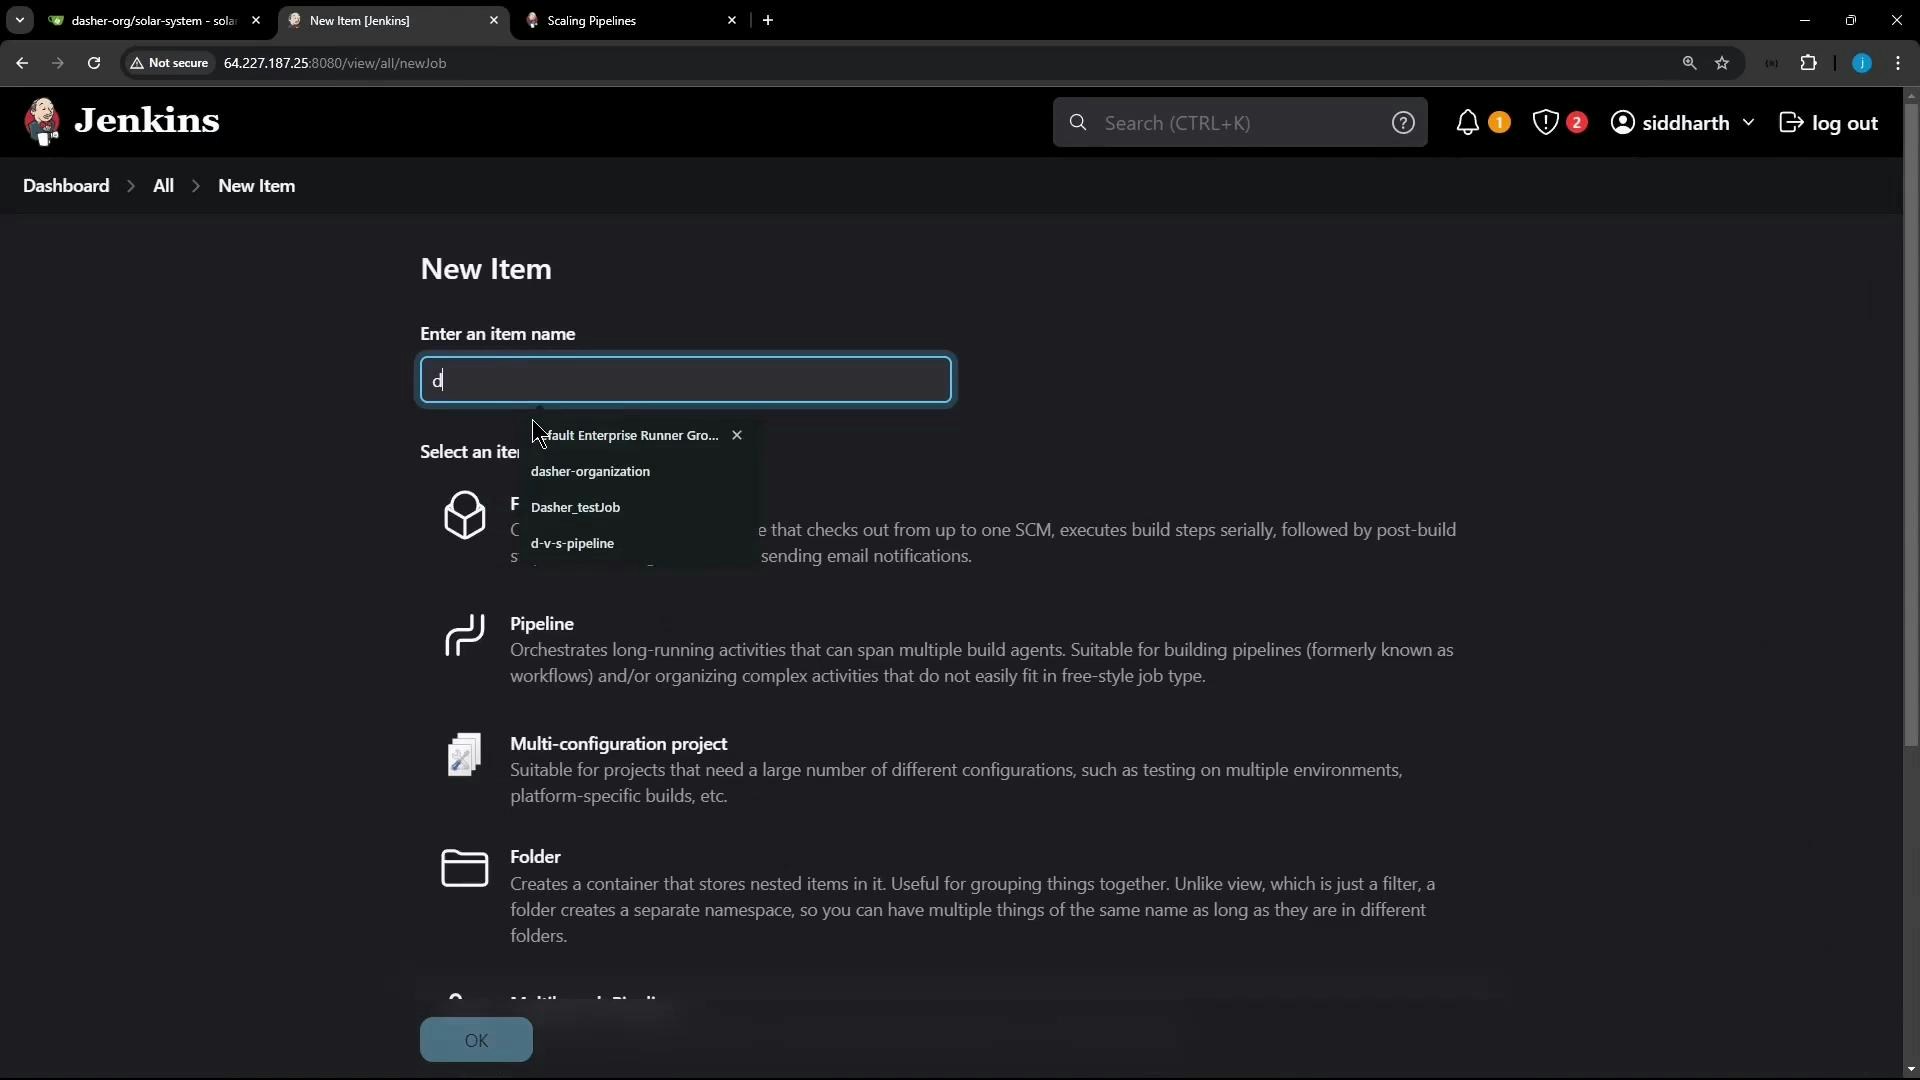Open the siddharth user account dropdown
This screenshot has width=1920, height=1080.
coord(1683,122)
